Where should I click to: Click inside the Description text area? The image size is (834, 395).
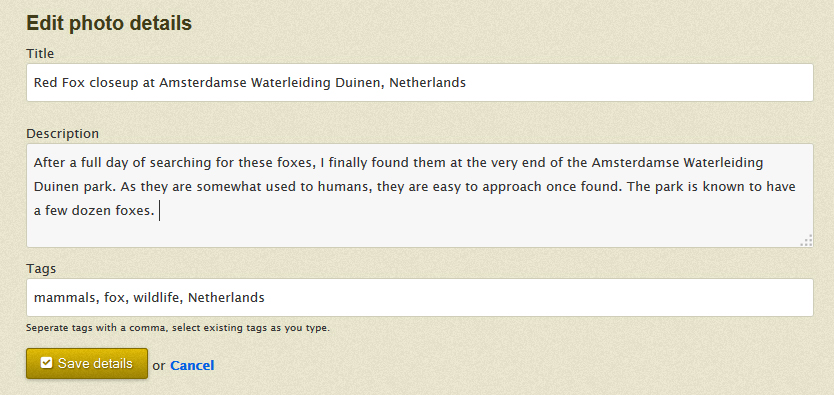[420, 195]
